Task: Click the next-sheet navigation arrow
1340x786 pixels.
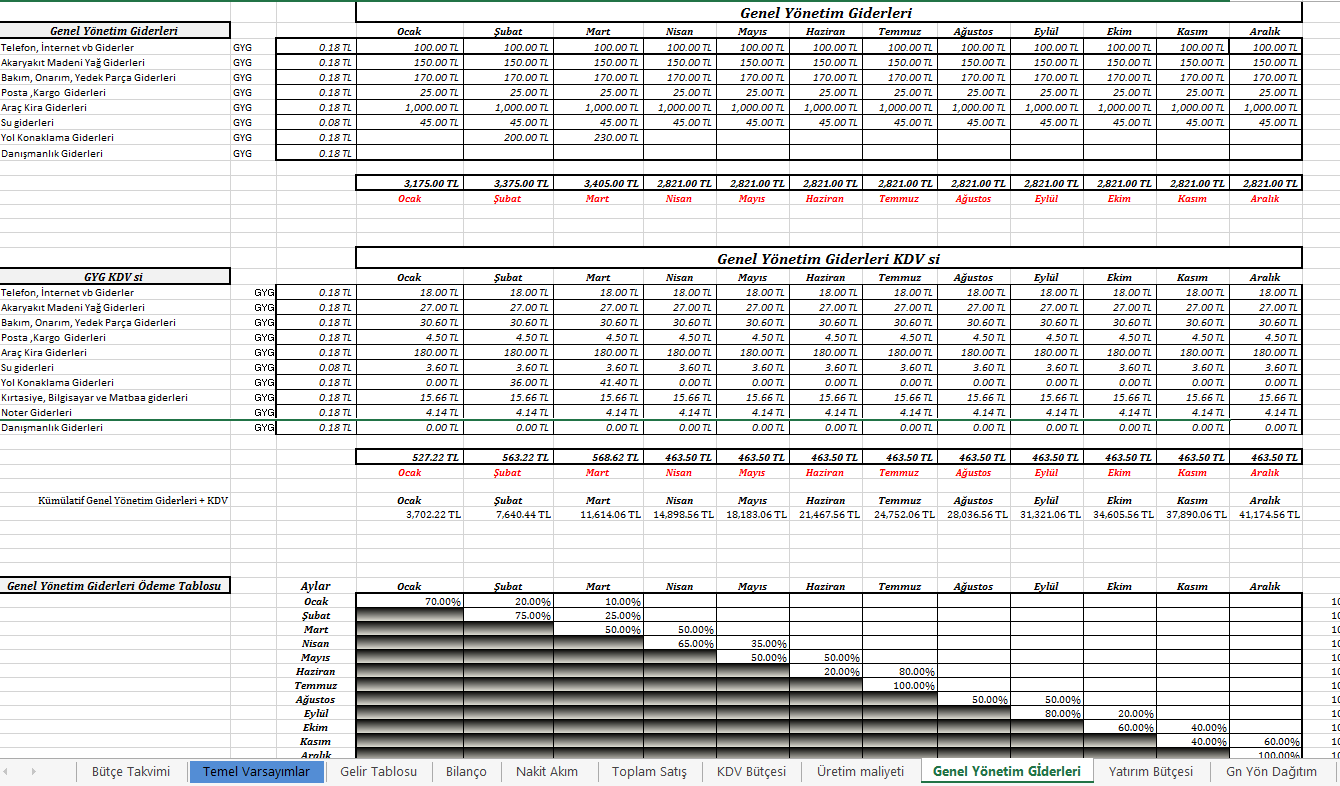Action: pyautogui.click(x=33, y=772)
